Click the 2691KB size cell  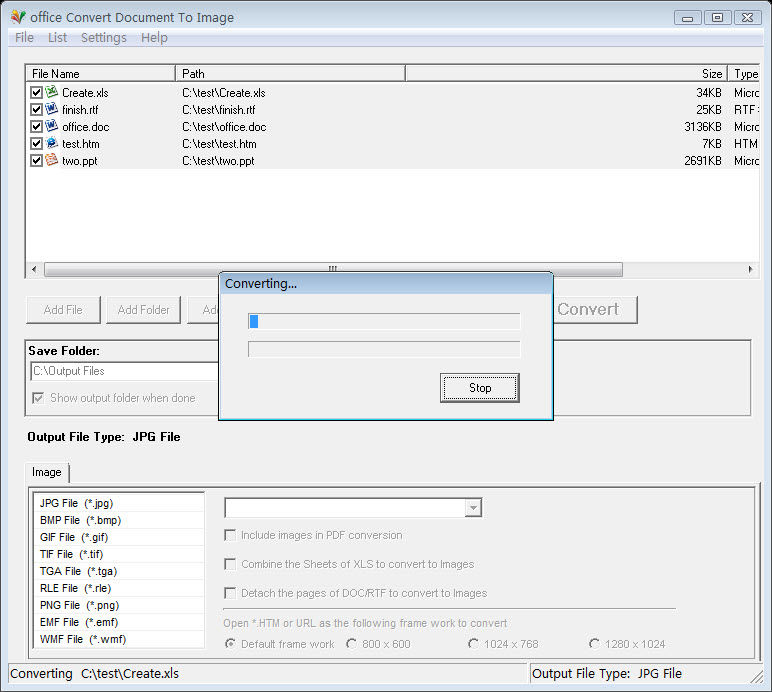(703, 161)
